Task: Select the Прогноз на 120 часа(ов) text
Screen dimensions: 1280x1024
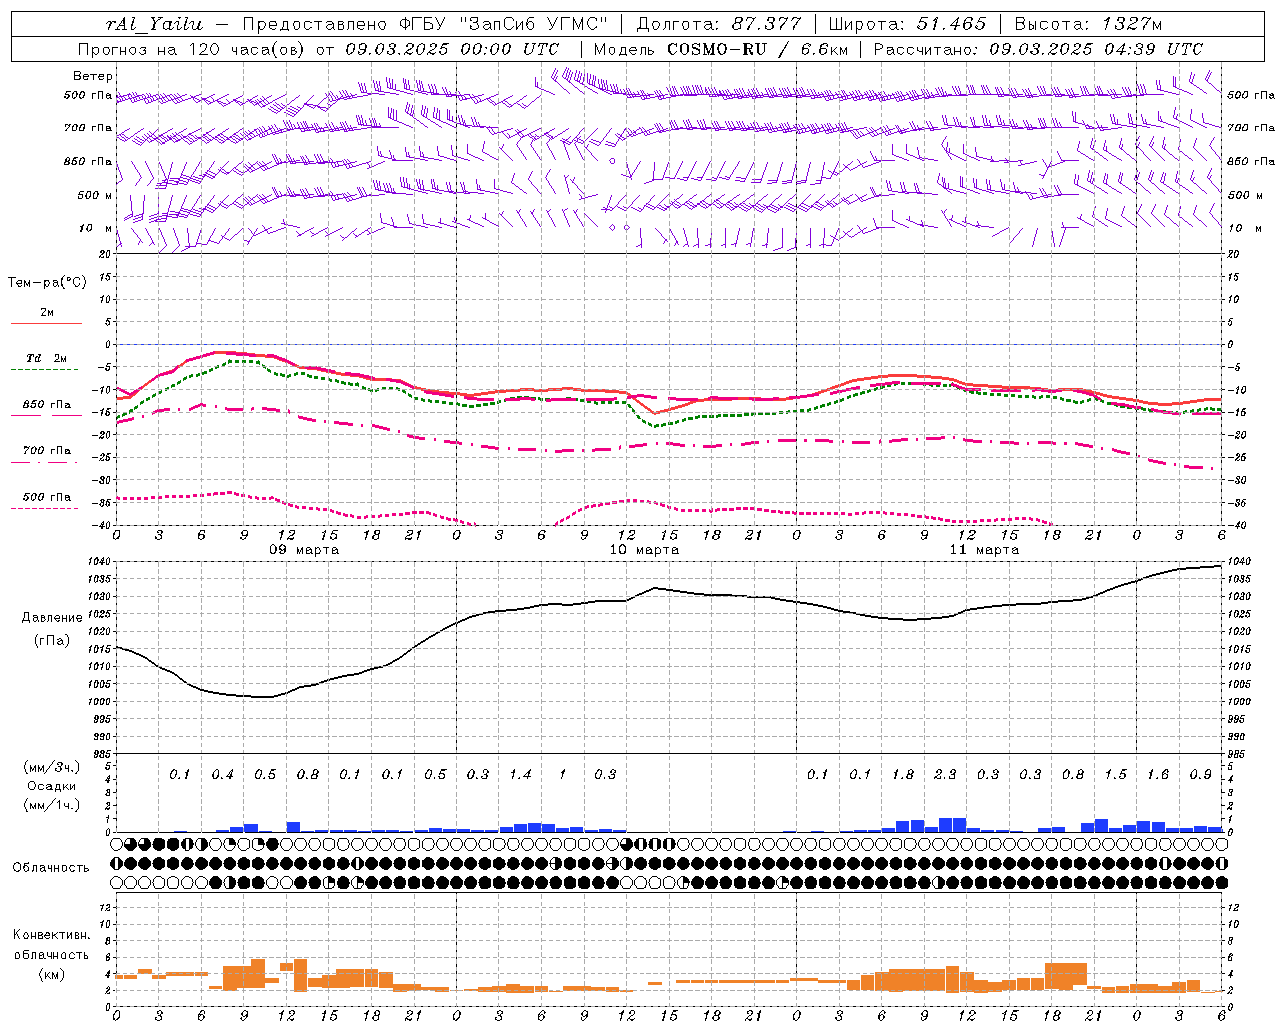Action: pyautogui.click(x=192, y=49)
